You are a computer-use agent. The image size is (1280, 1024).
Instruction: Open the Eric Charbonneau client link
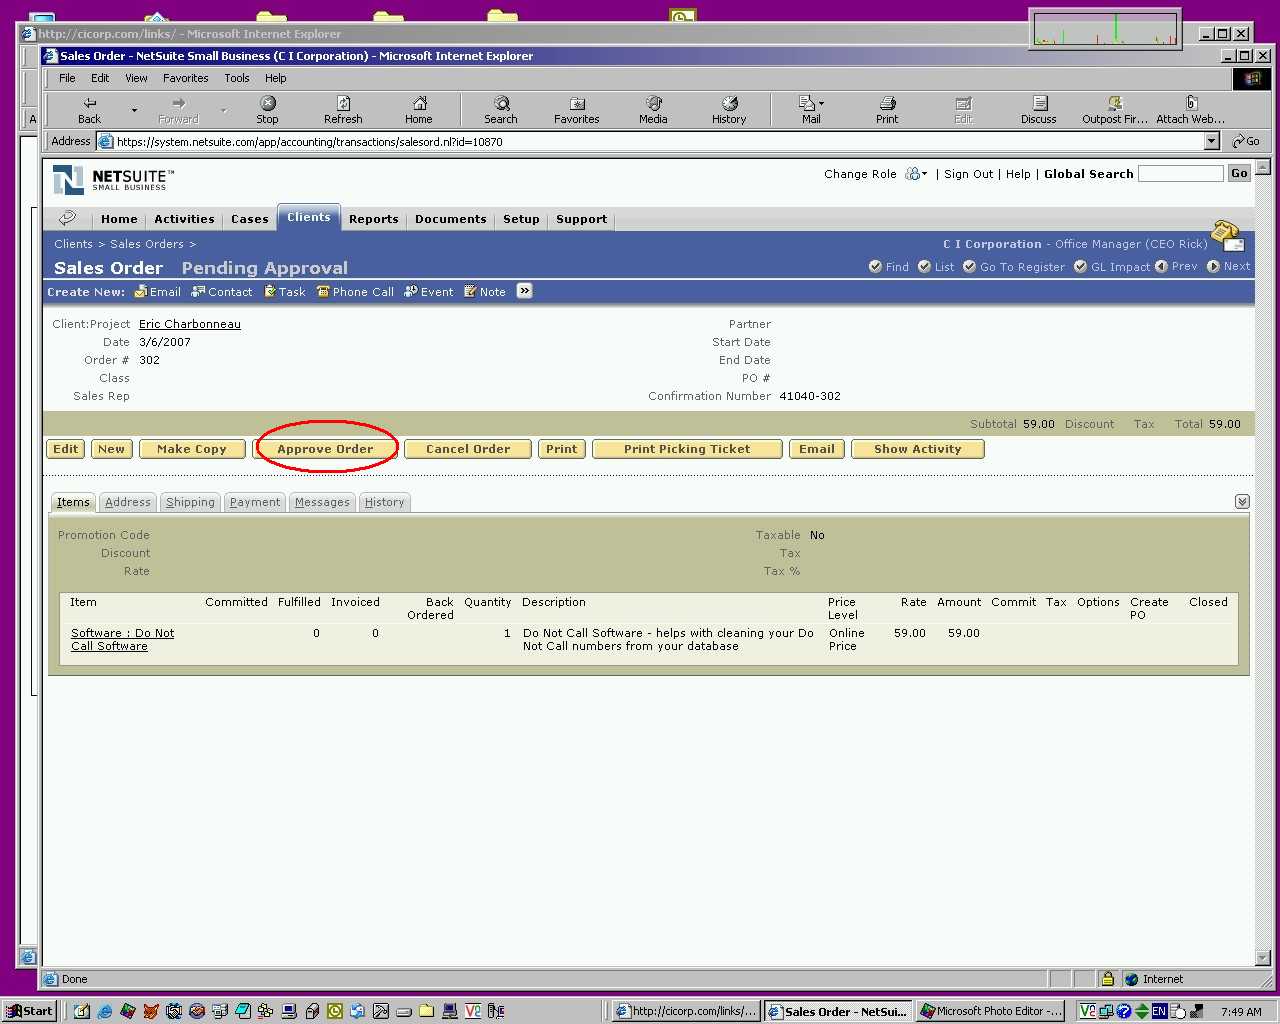(x=190, y=324)
